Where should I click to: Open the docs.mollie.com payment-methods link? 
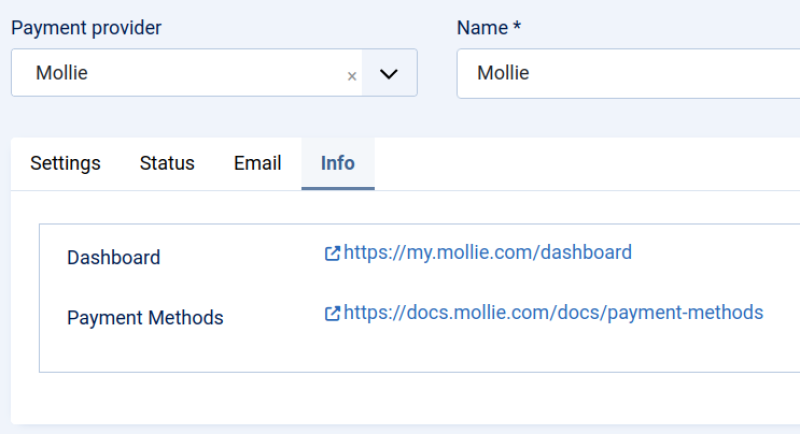554,313
